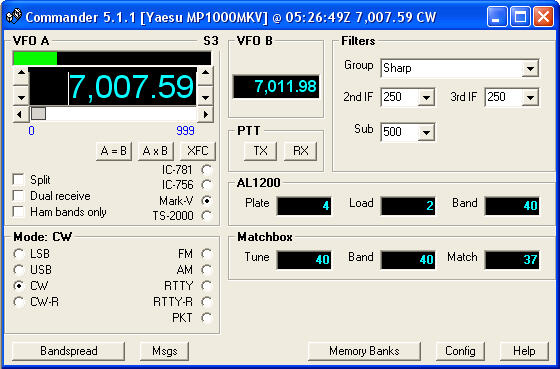Click the AL1200 Load value field
The image size is (560, 369).
408,206
